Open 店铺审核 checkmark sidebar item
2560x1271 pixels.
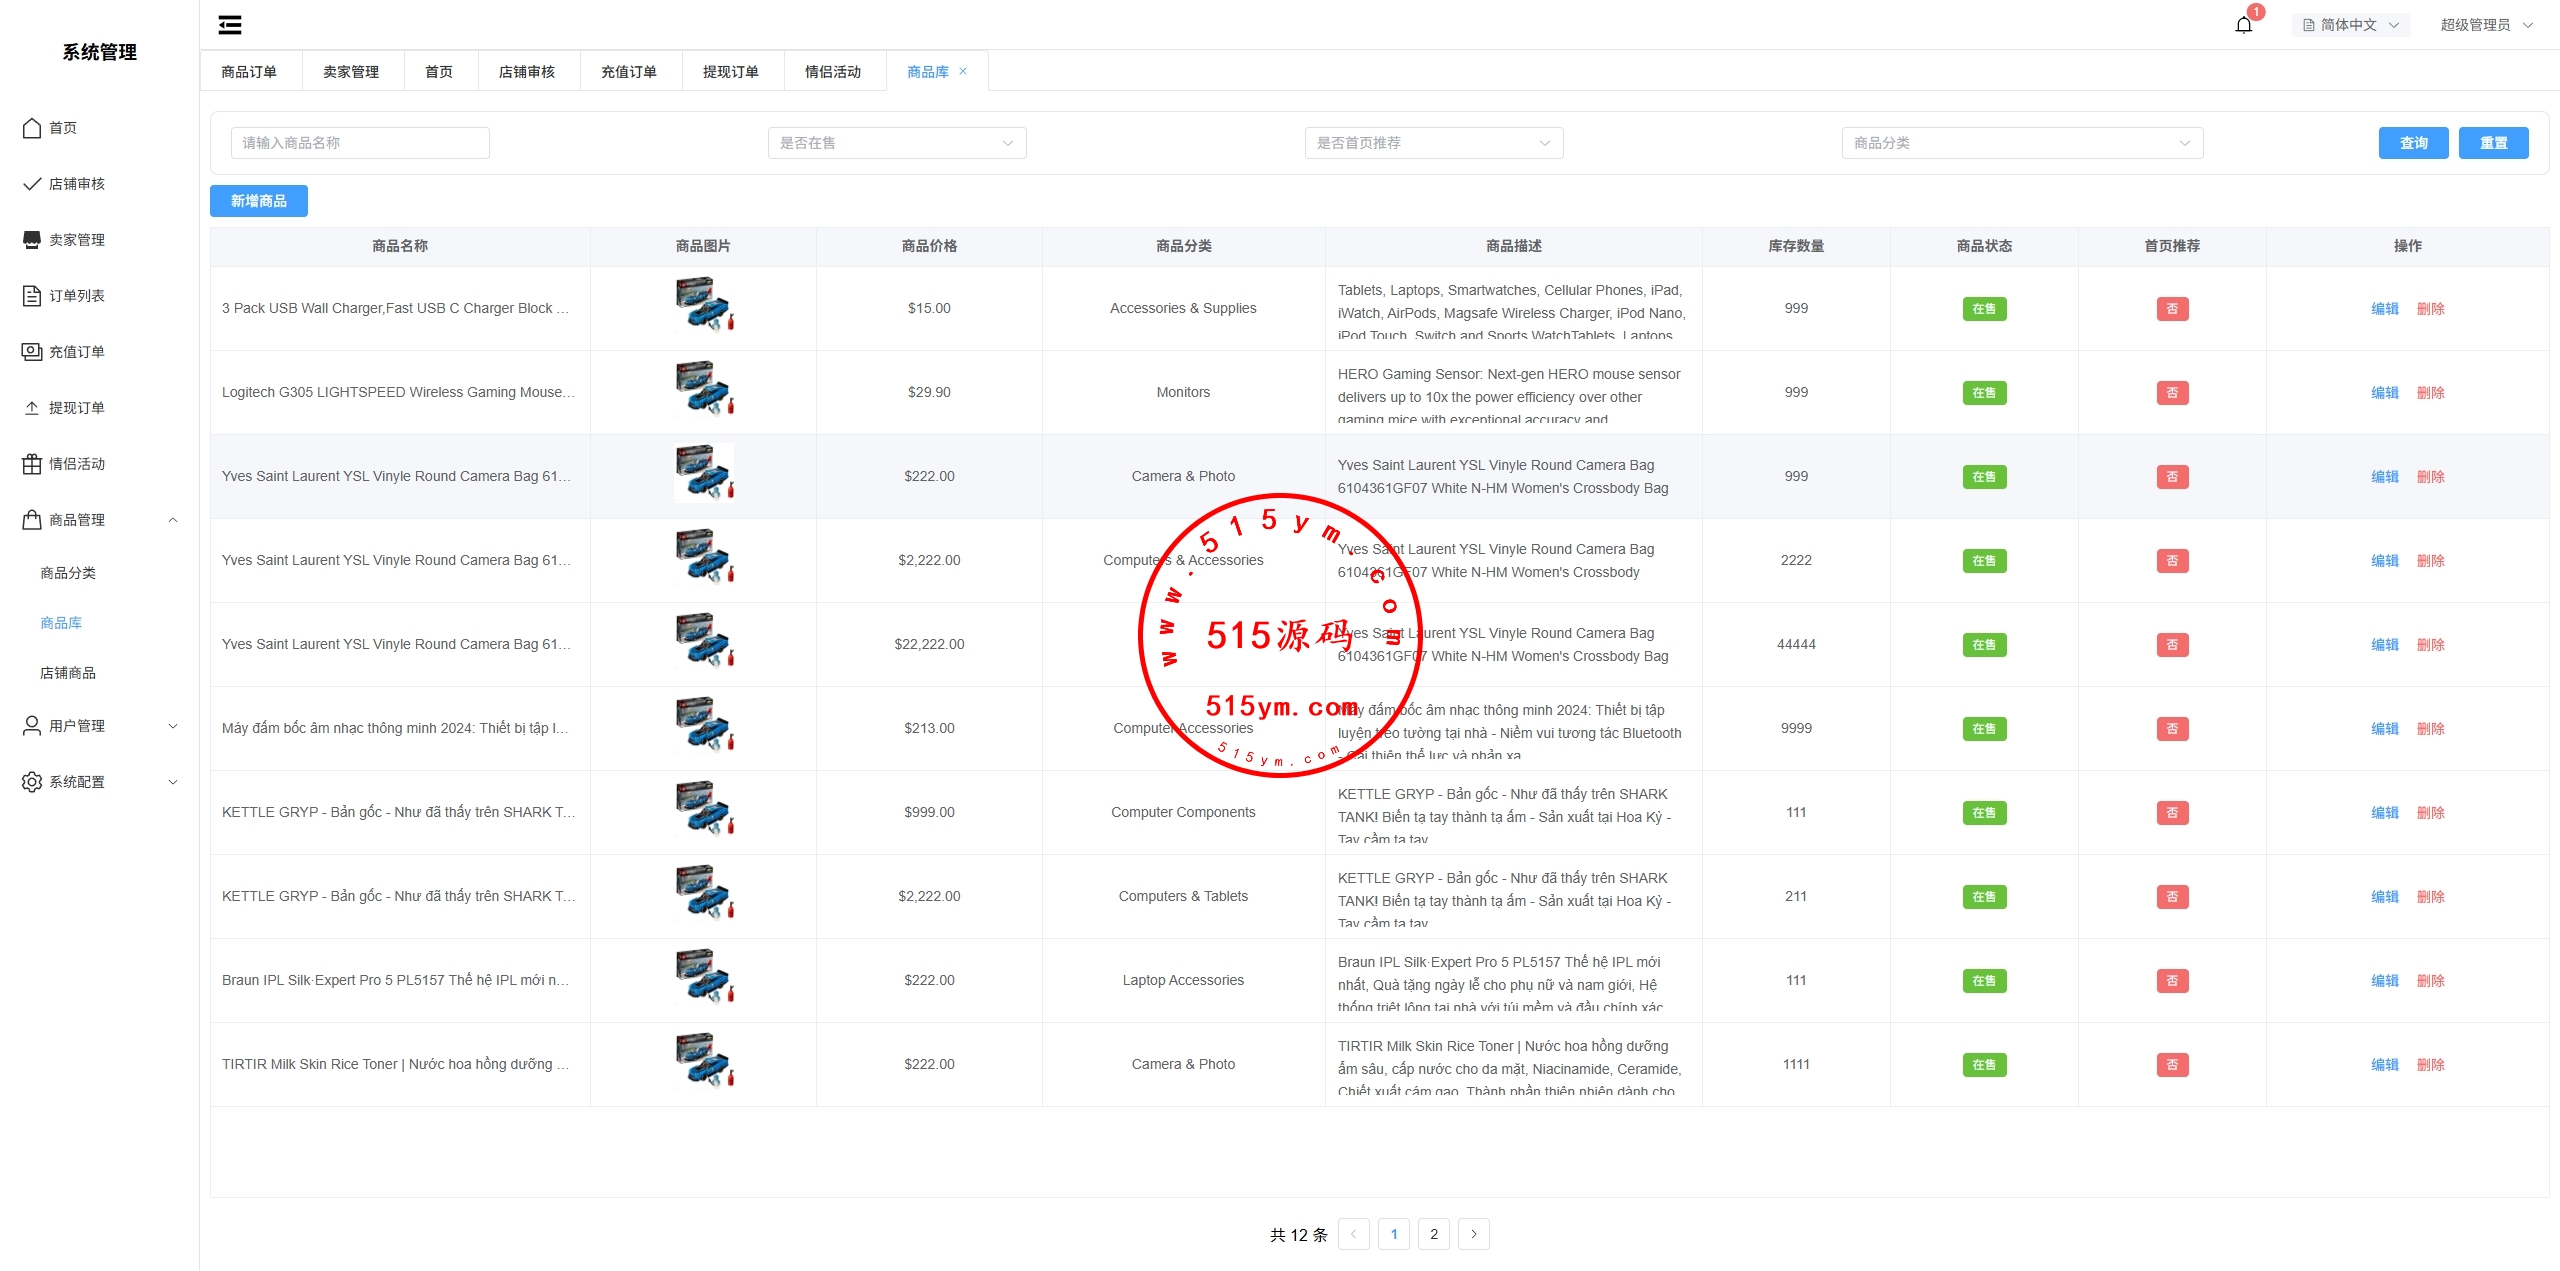click(x=32, y=184)
